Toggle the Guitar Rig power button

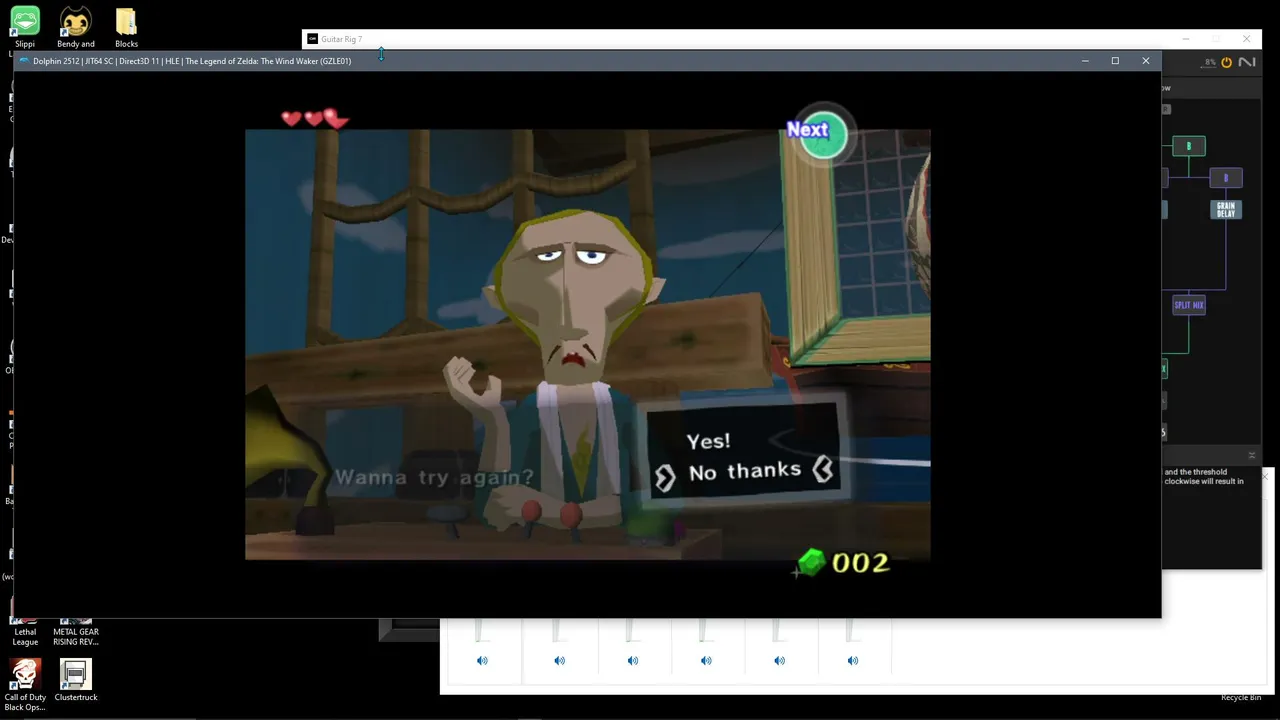pyautogui.click(x=1226, y=62)
